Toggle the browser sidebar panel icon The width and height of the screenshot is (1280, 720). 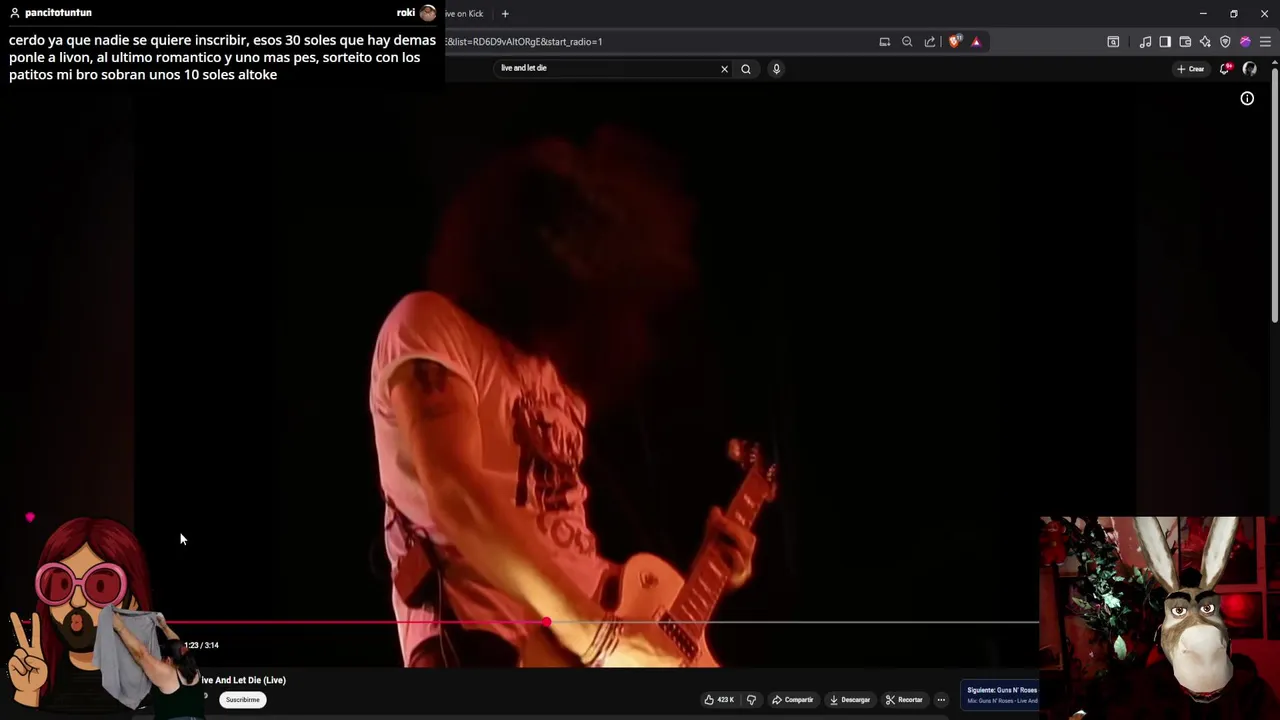point(1165,42)
